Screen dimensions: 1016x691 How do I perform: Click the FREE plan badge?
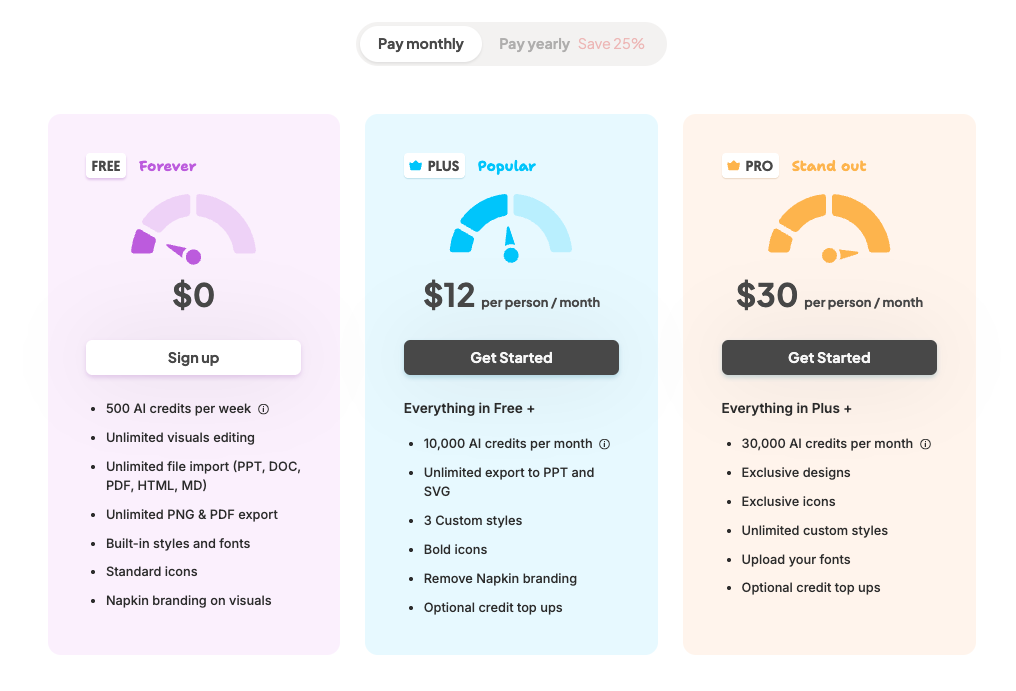[x=106, y=166]
